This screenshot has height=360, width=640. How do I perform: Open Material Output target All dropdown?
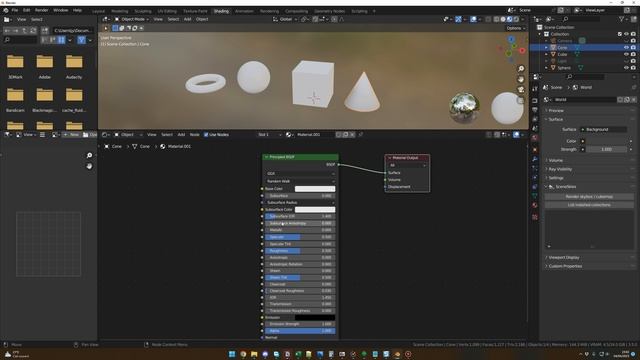coord(407,165)
